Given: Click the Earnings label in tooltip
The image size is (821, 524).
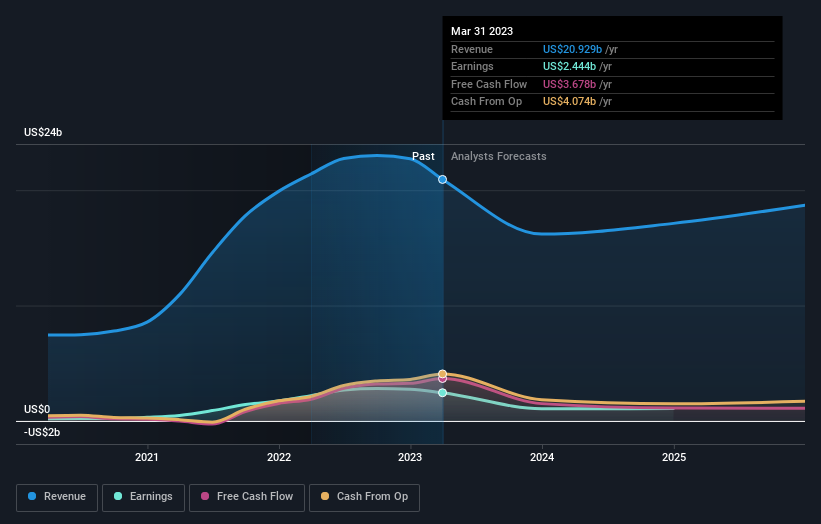Looking at the screenshot, I should (472, 66).
